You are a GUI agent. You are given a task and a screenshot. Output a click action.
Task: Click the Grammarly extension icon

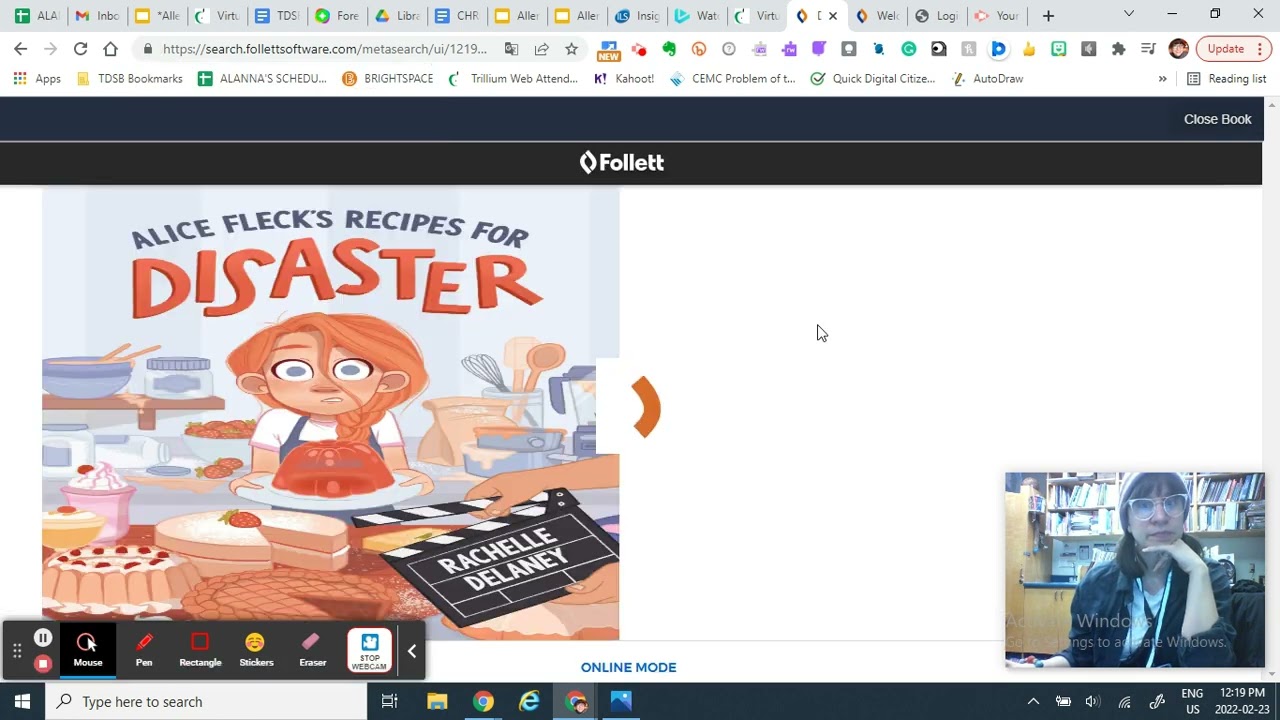(x=909, y=48)
